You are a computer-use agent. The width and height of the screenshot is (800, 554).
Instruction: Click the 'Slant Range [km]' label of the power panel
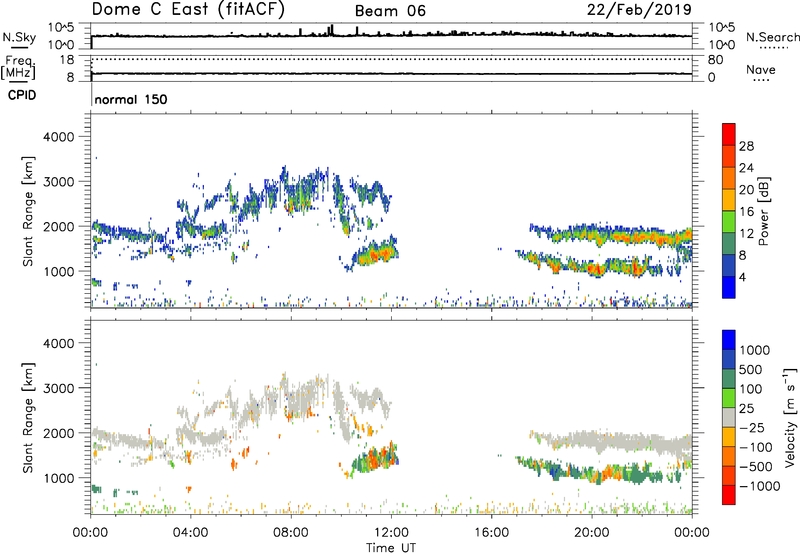point(28,211)
